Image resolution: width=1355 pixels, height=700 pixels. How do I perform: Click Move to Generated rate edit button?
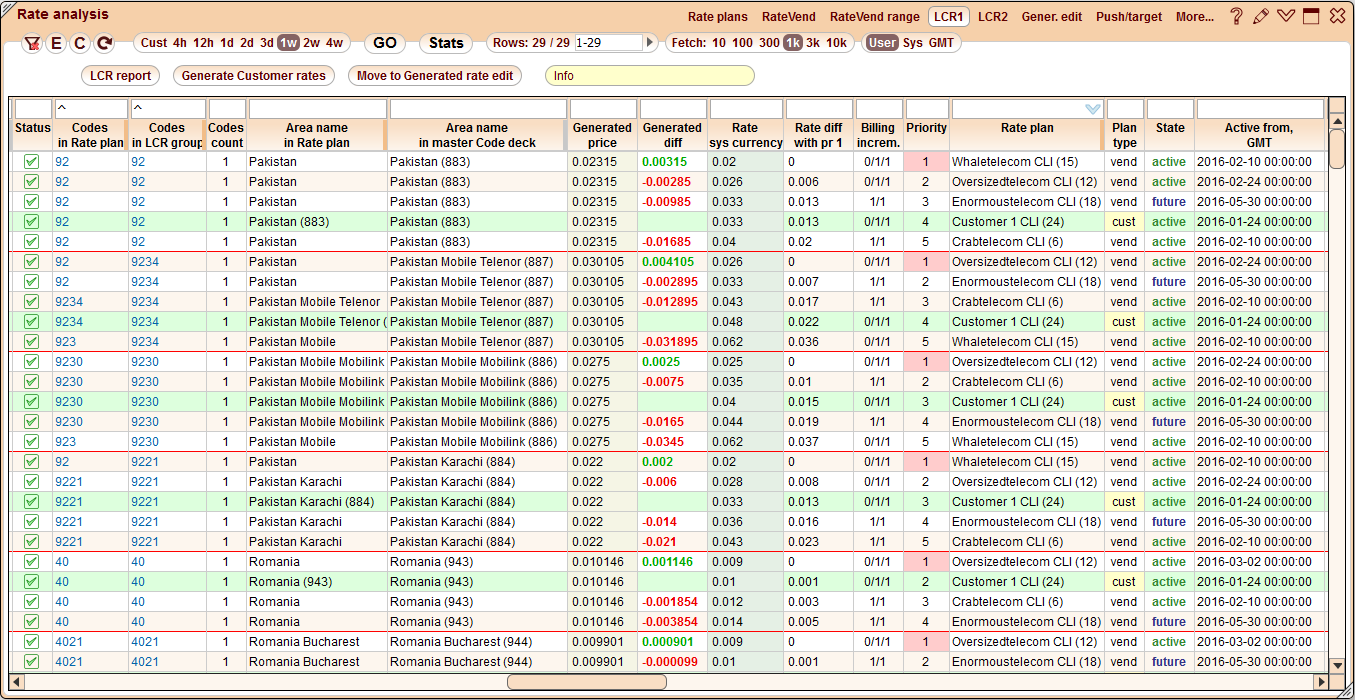coord(435,75)
